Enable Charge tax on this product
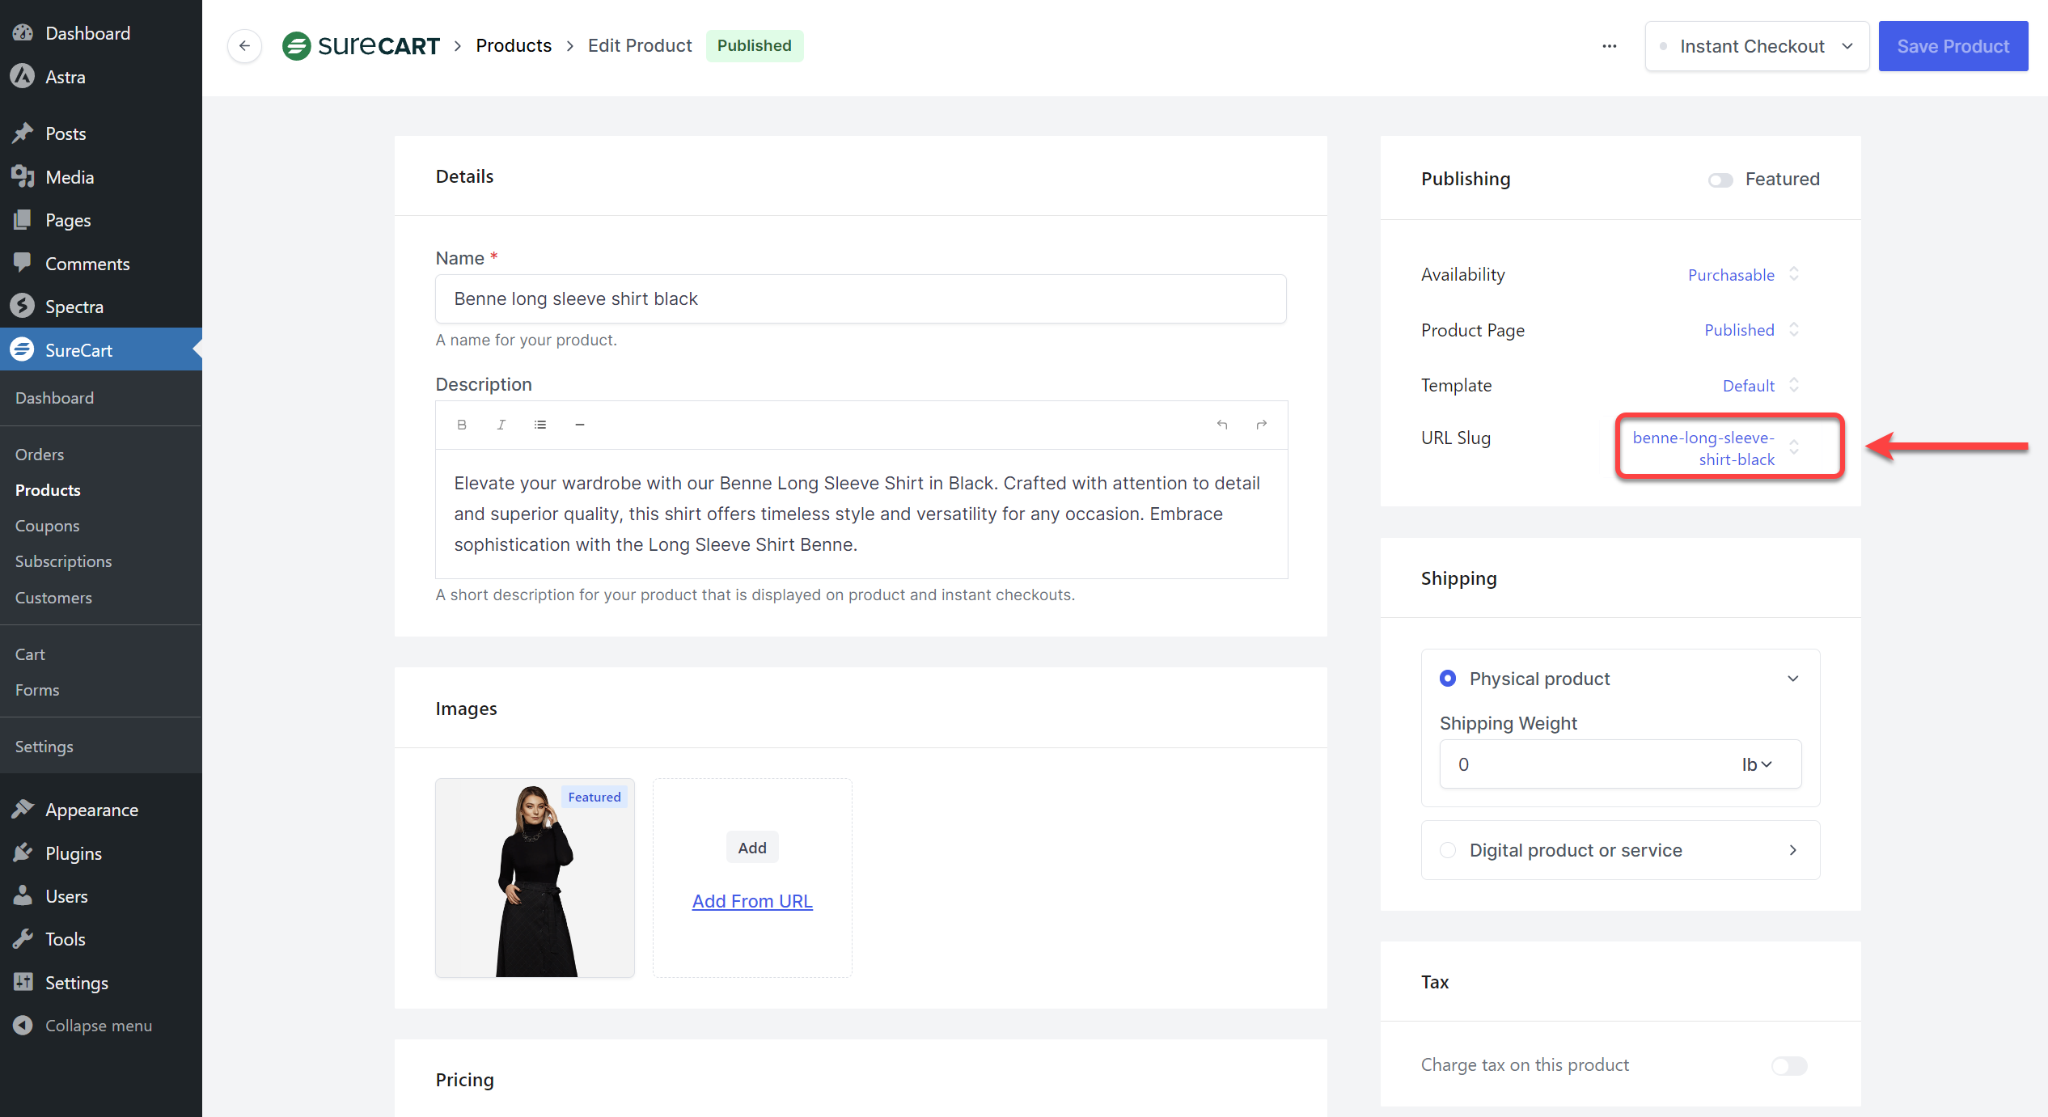Viewport: 2048px width, 1117px height. (1789, 1066)
